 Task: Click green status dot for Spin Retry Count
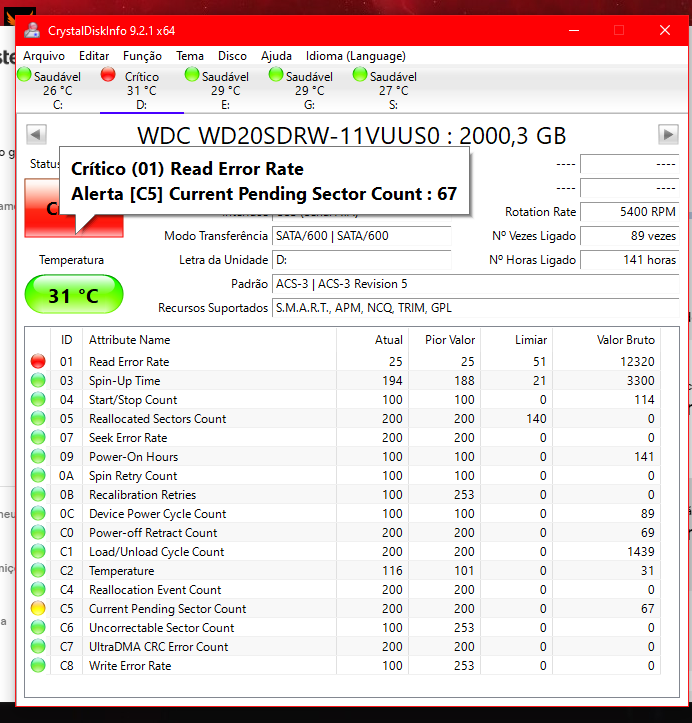[x=38, y=475]
